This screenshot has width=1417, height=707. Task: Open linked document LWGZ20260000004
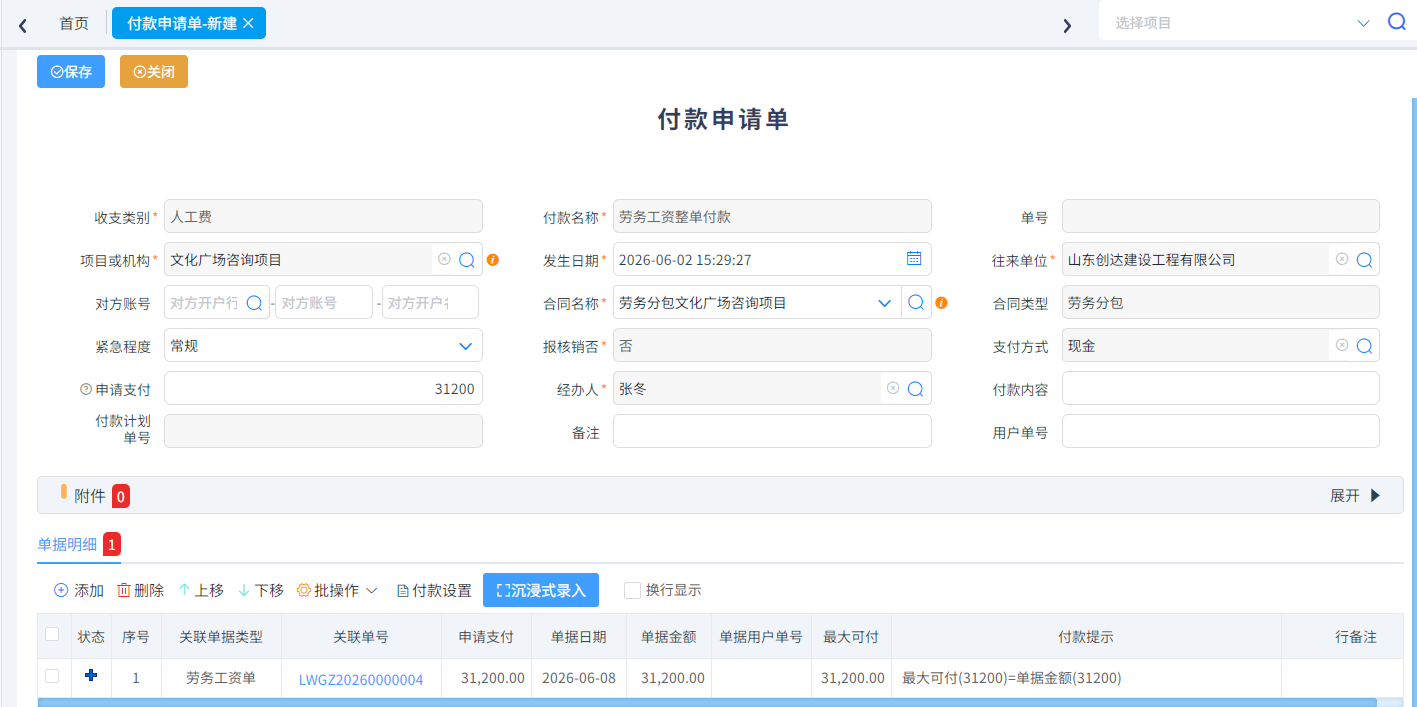click(x=361, y=680)
